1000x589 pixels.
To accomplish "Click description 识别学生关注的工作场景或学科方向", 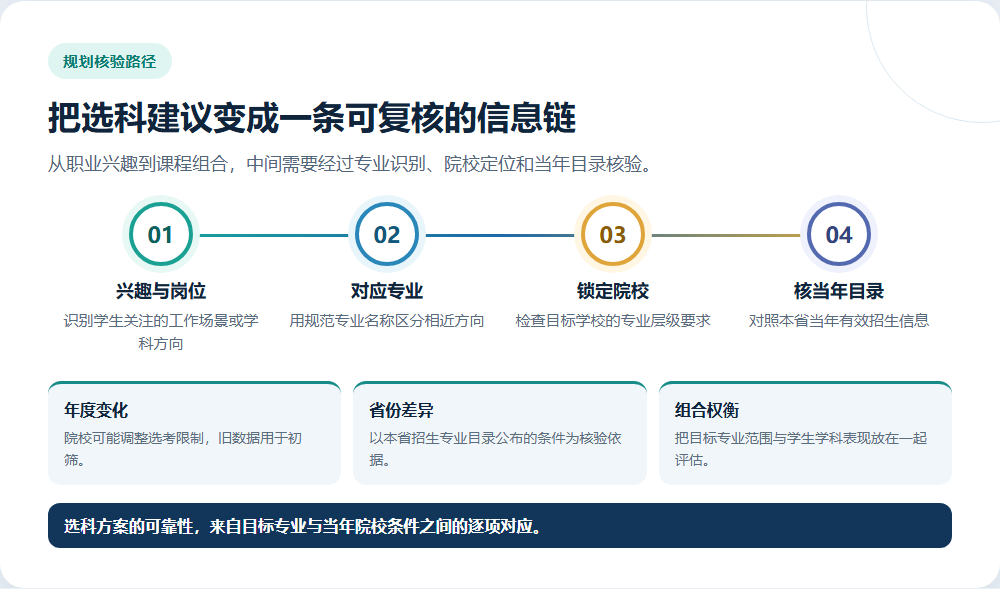I will [x=161, y=331].
